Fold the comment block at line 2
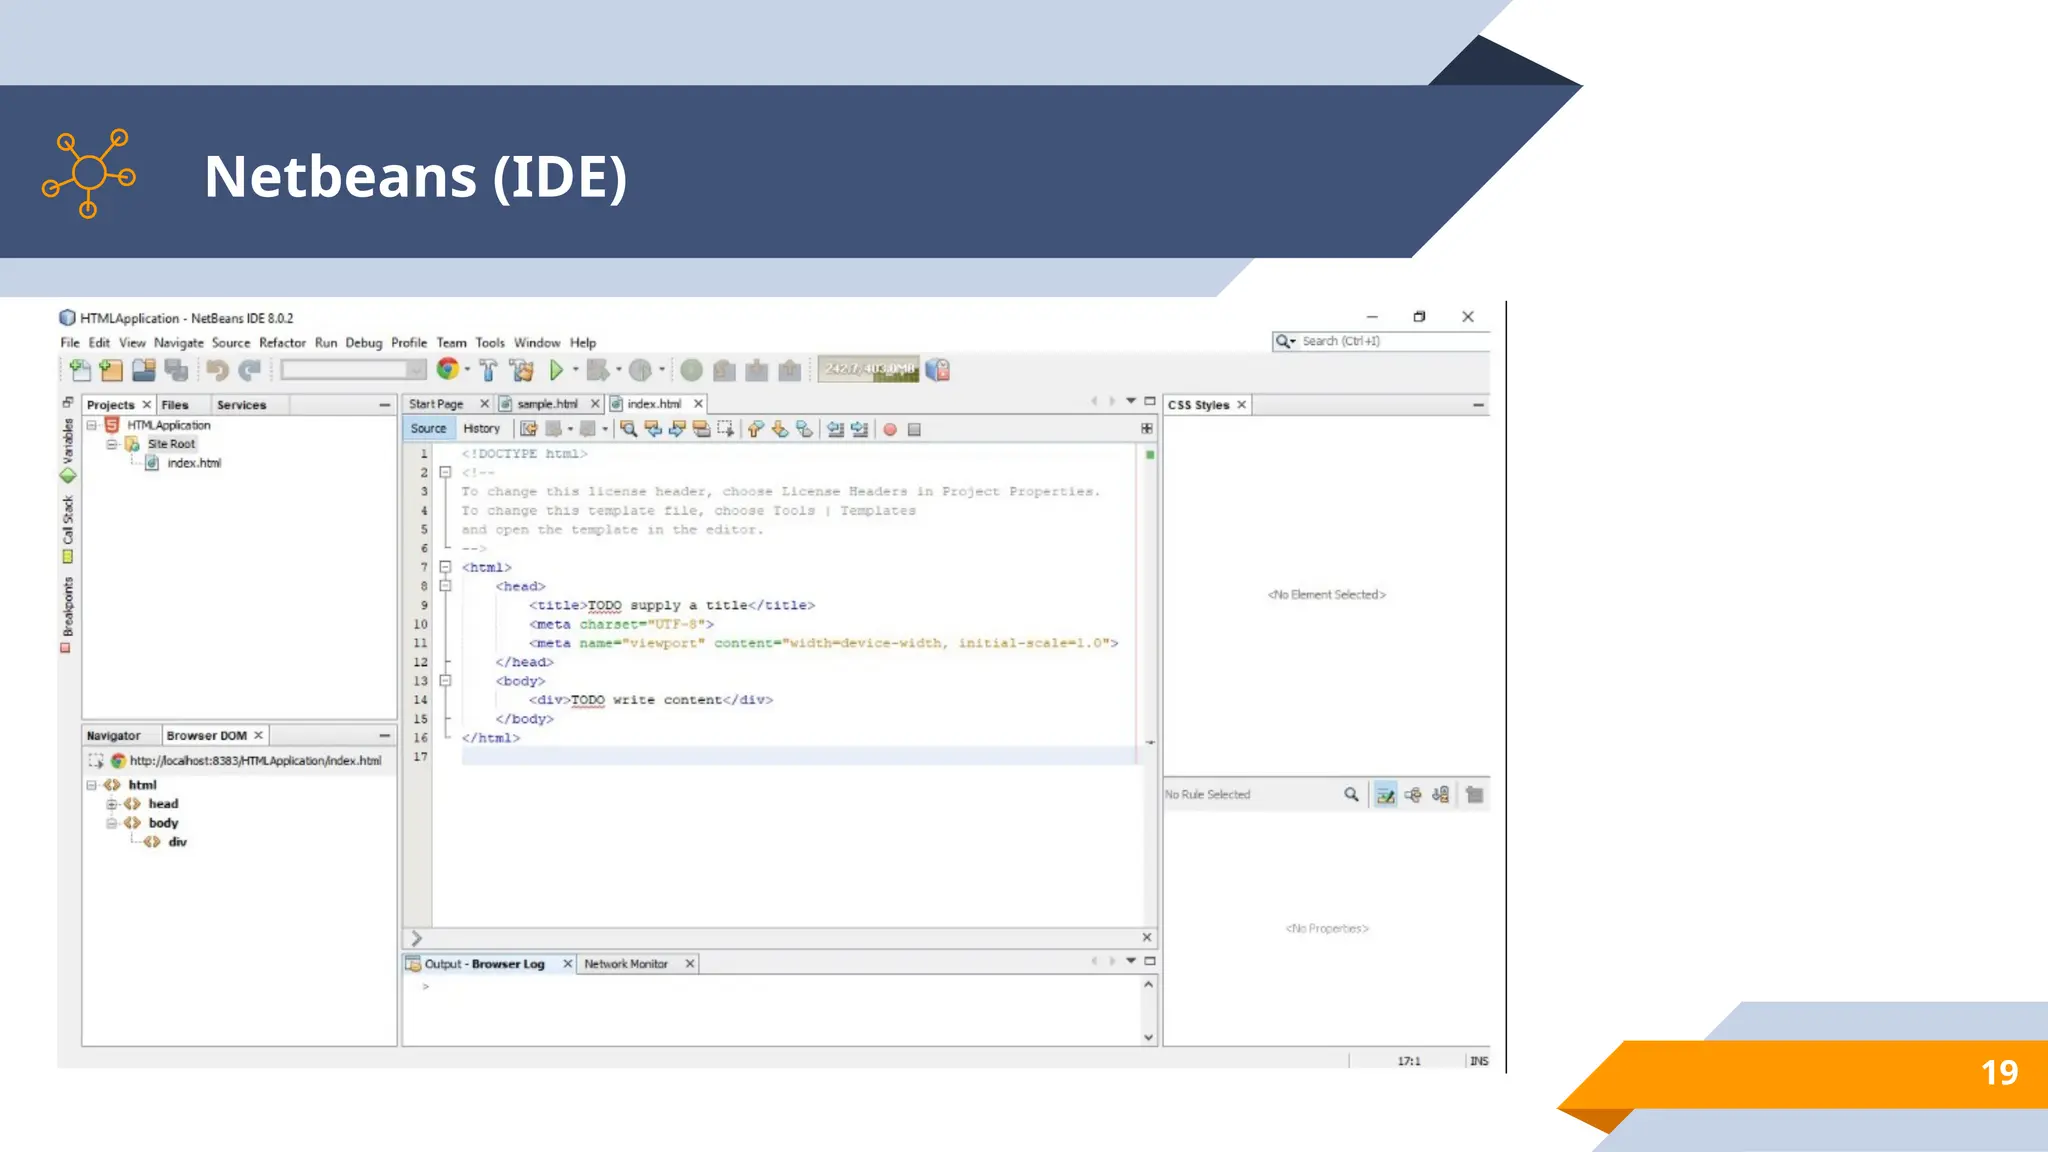Image resolution: width=2048 pixels, height=1152 pixels. coord(446,472)
